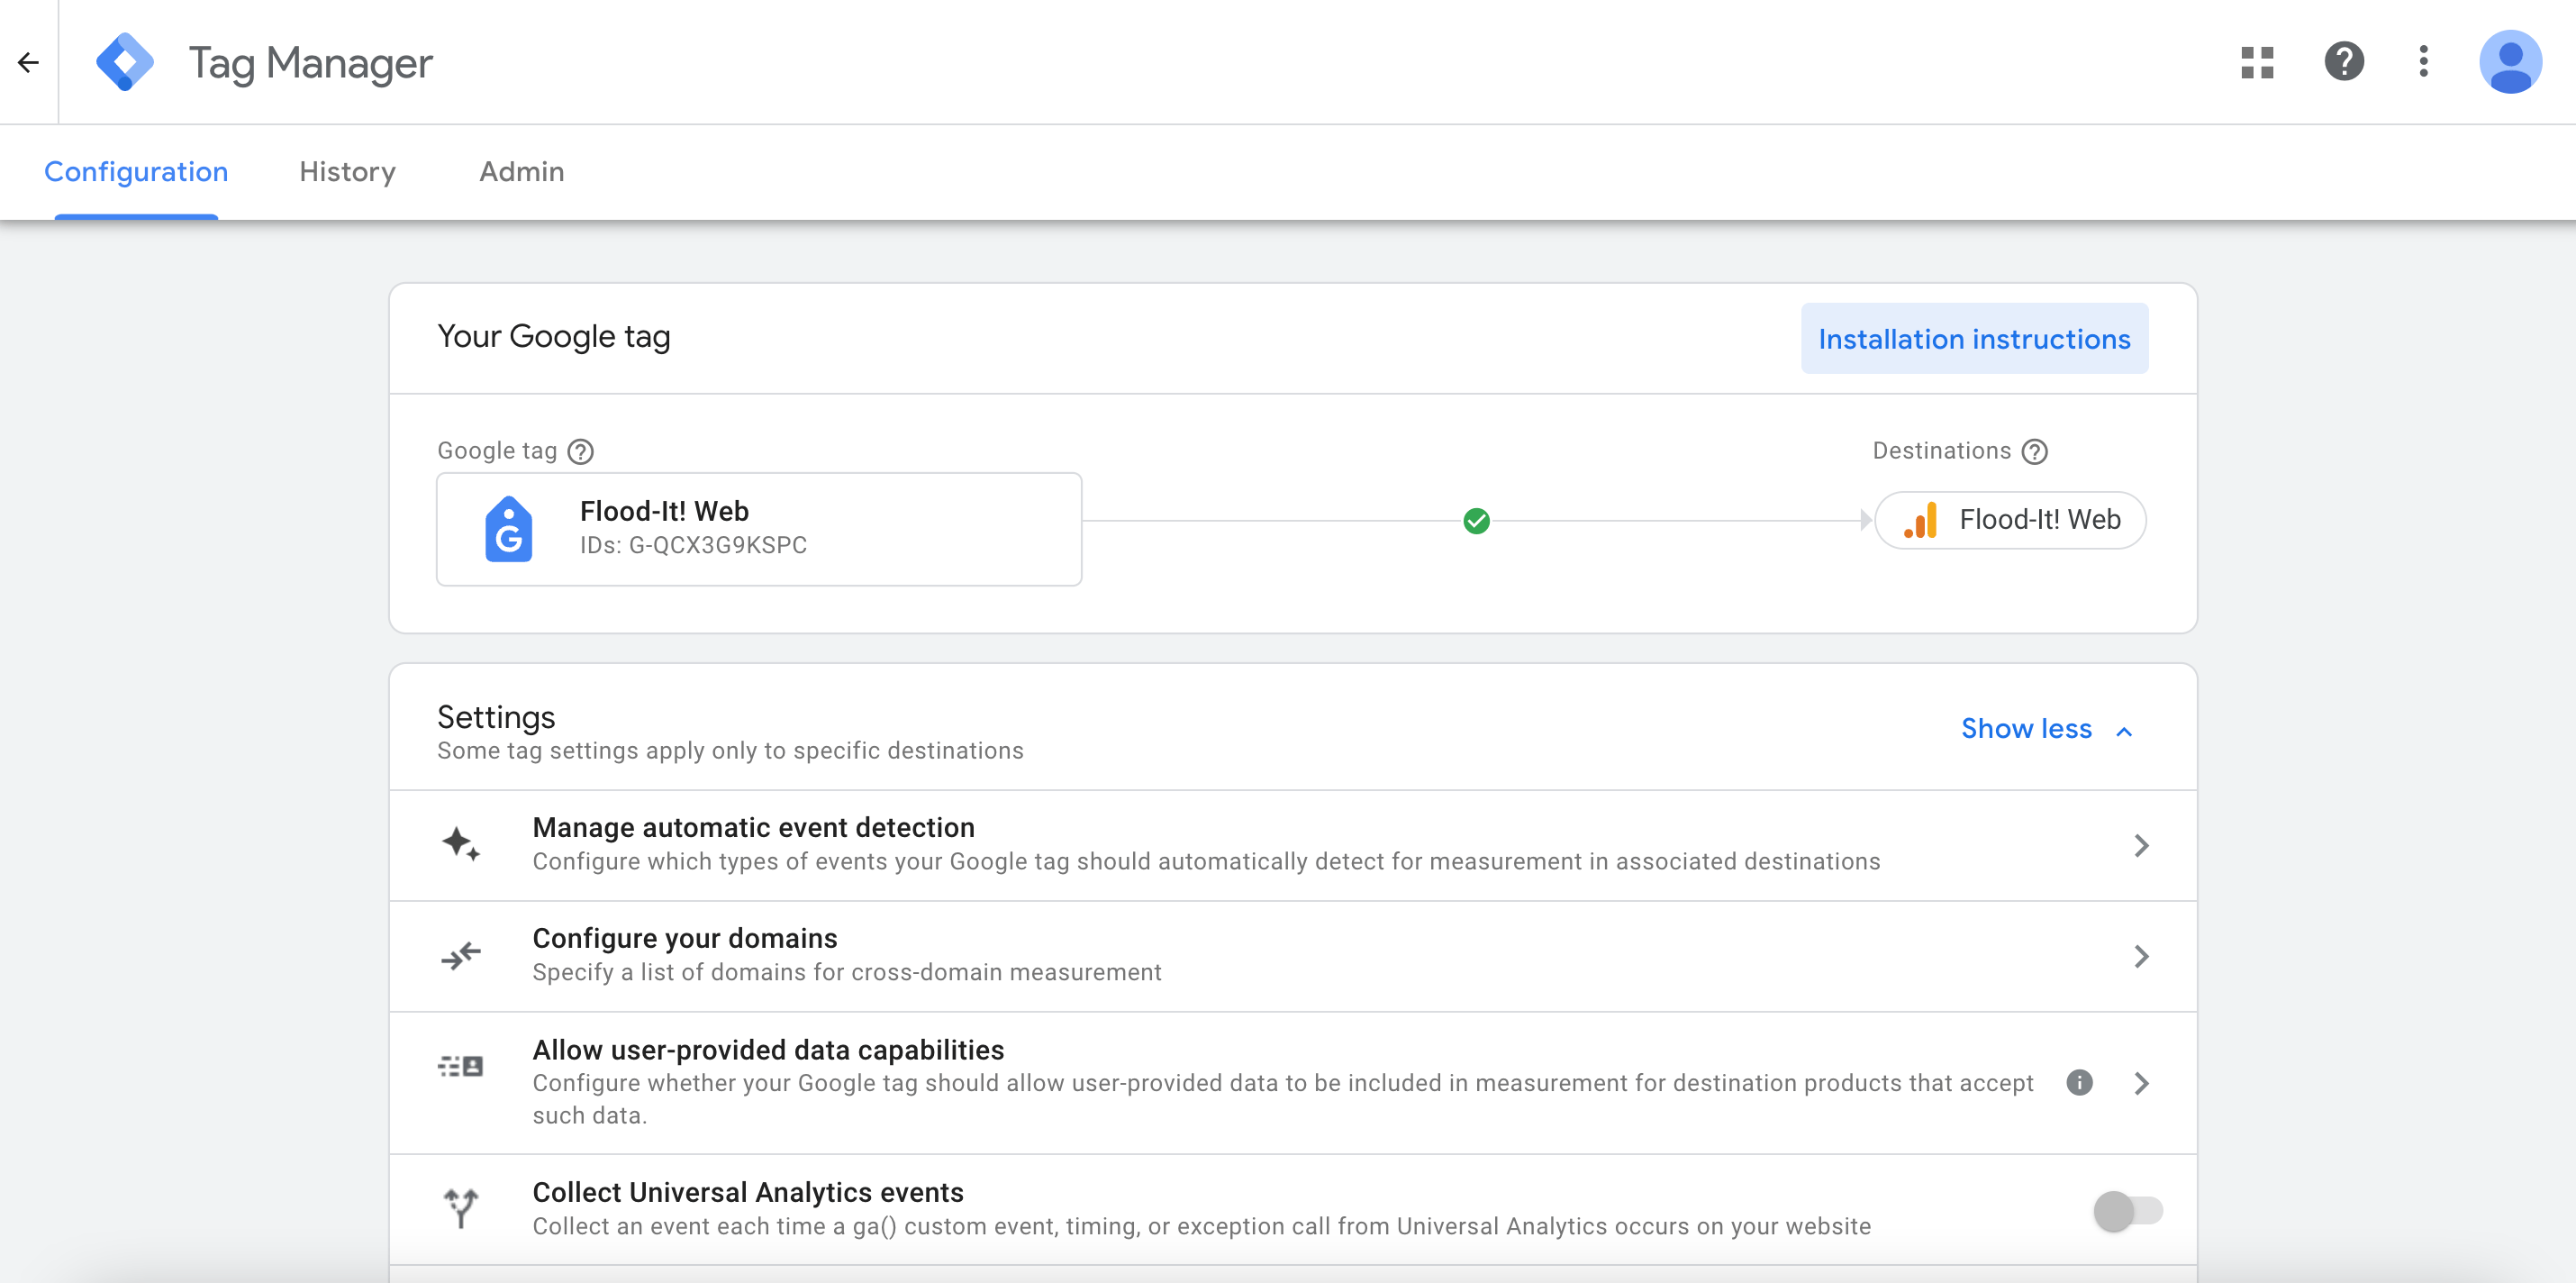This screenshot has width=2576, height=1283.
Task: Collapse settings with Show less
Action: click(2046, 728)
